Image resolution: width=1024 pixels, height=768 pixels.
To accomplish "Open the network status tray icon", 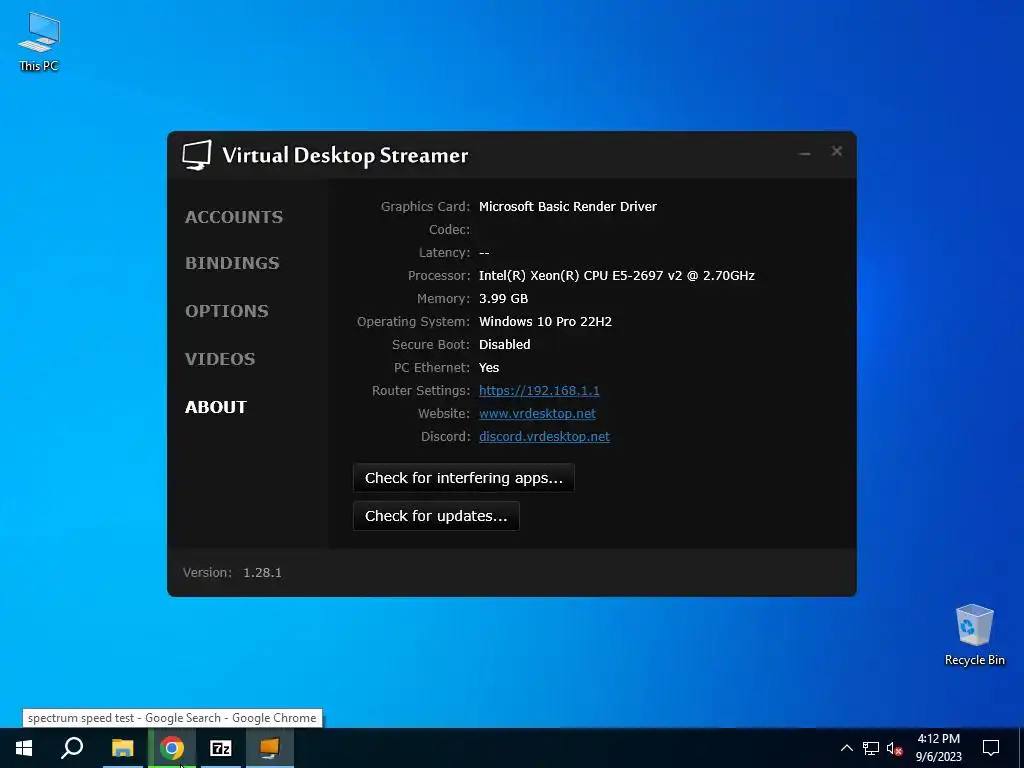I will click(871, 748).
